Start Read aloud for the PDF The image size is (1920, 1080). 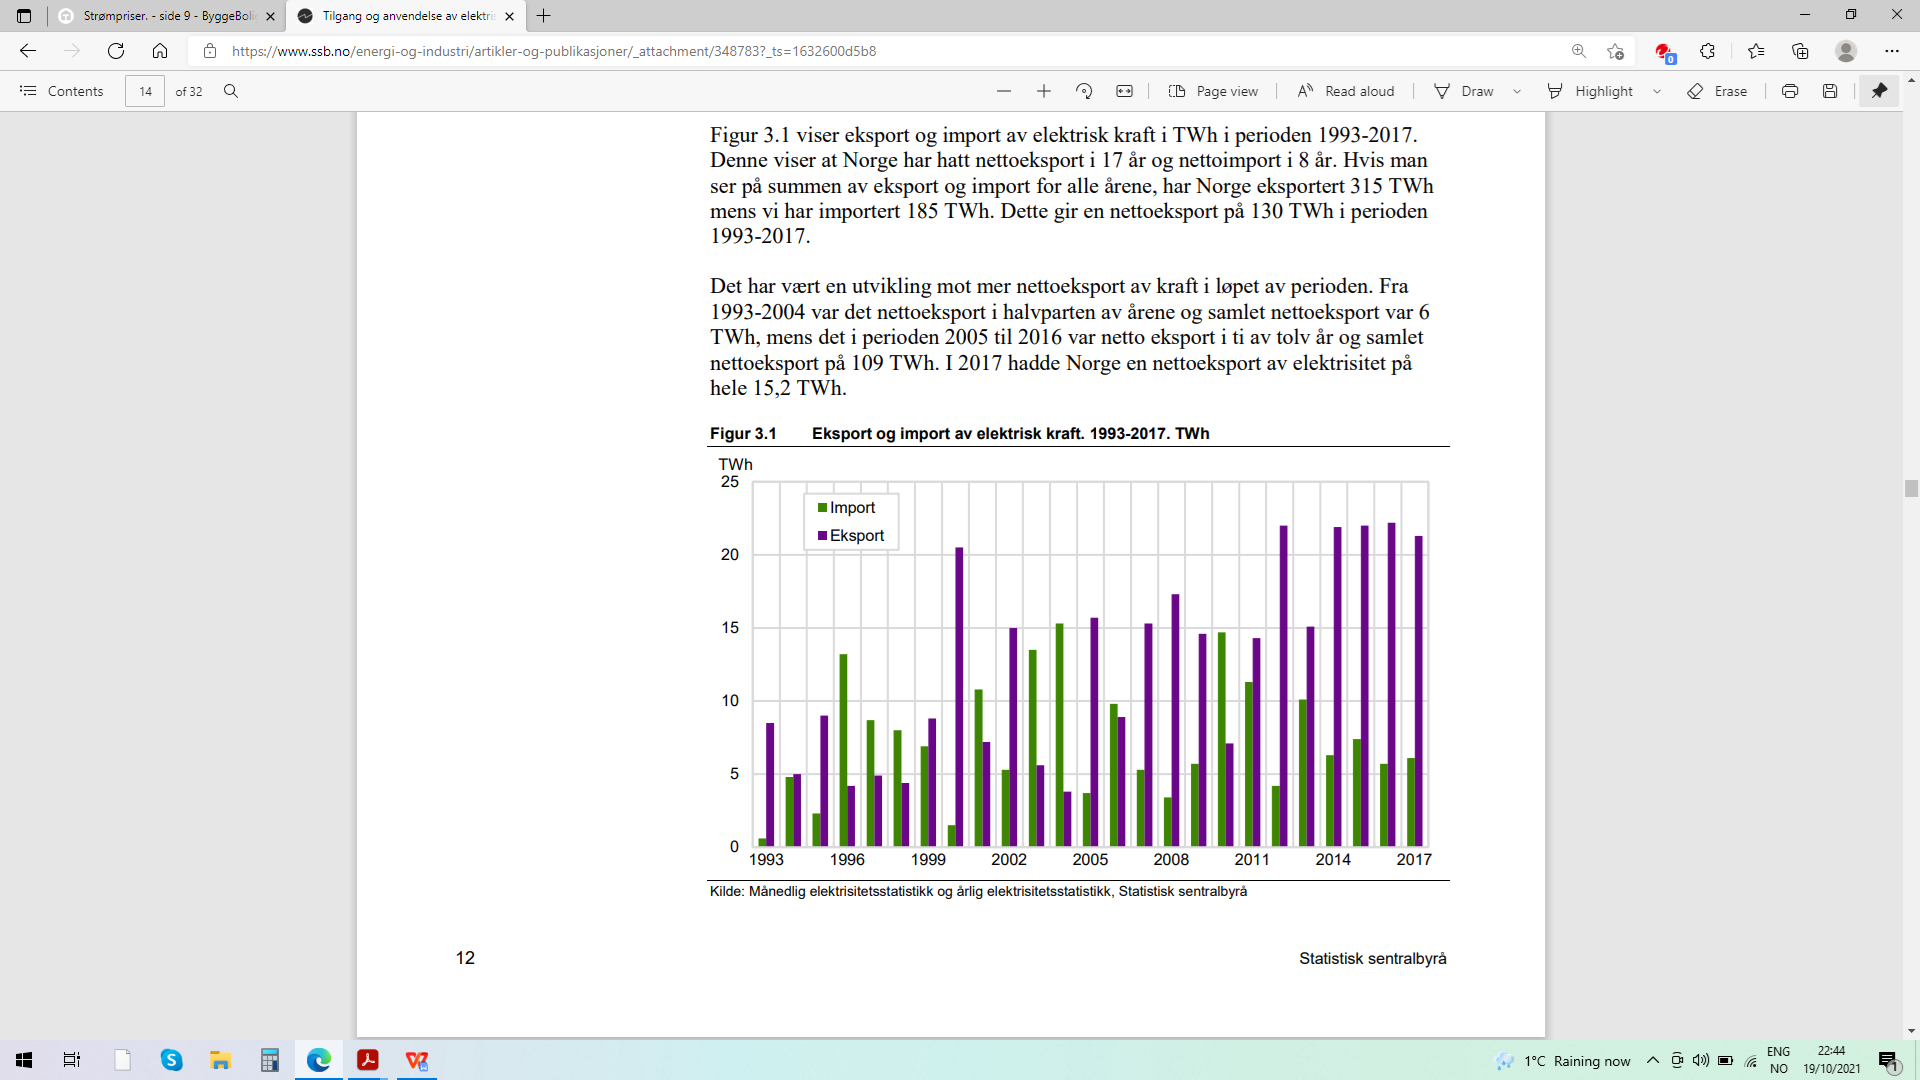tap(1345, 91)
